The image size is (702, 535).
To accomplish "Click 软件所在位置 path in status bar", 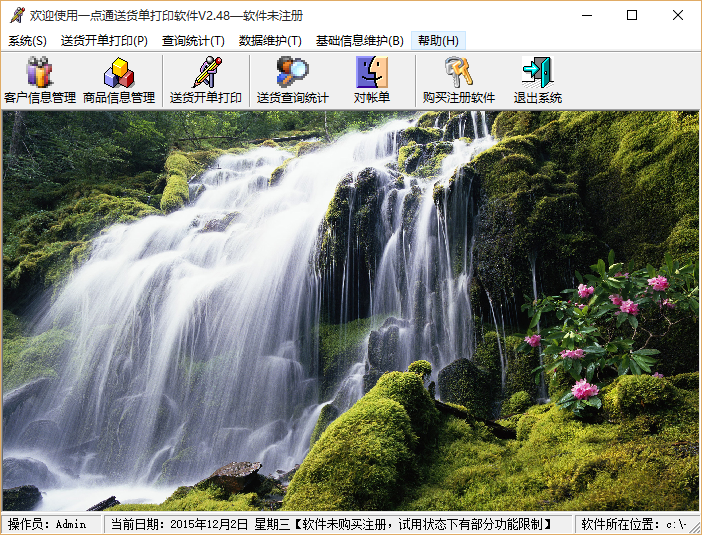I will click(x=634, y=524).
